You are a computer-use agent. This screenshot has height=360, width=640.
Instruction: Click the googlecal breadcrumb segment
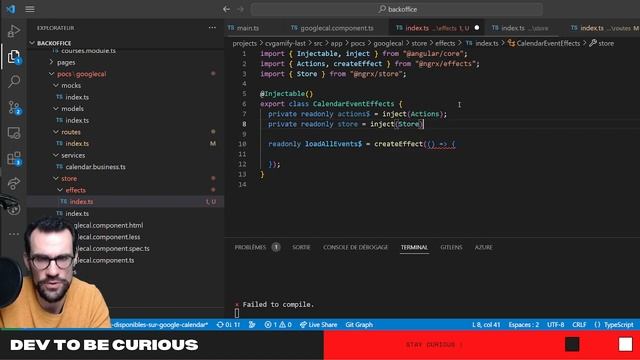pos(388,43)
